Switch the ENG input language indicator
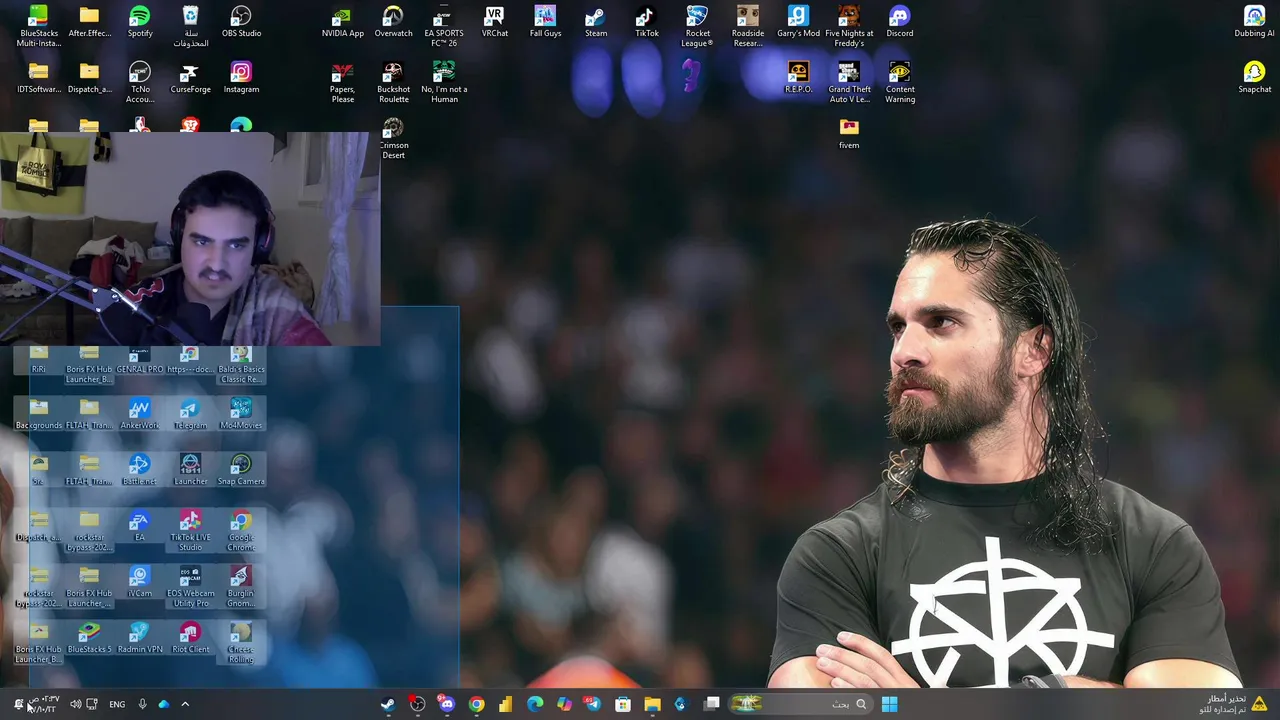The image size is (1280, 720). [x=117, y=704]
